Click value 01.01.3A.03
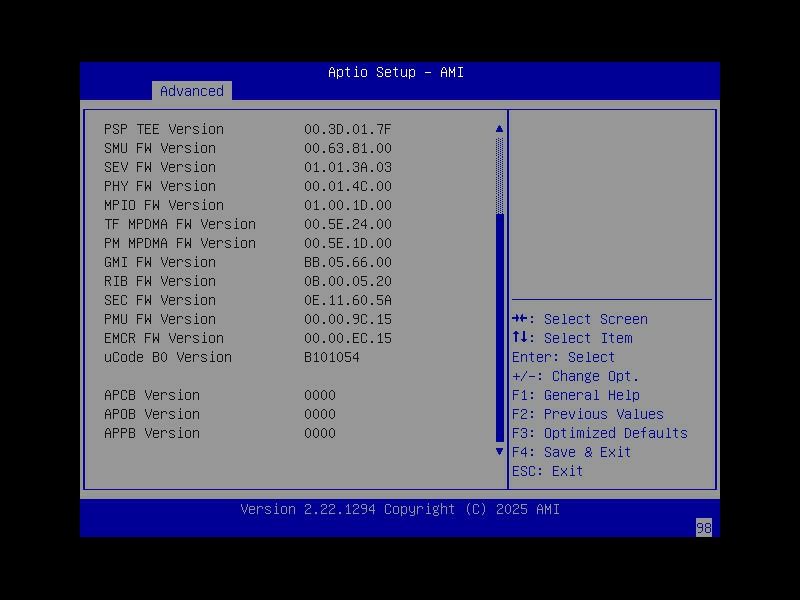This screenshot has width=800, height=600. coord(348,167)
